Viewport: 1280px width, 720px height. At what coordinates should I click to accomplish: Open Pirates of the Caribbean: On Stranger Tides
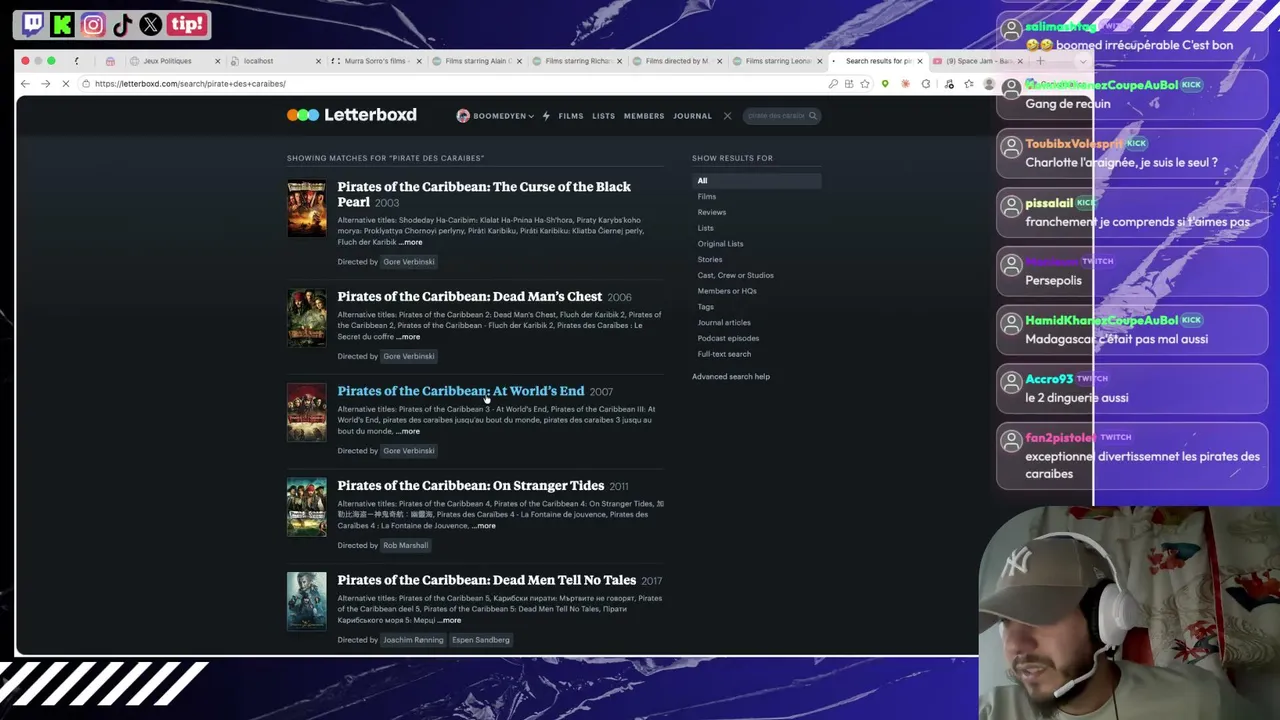[471, 485]
